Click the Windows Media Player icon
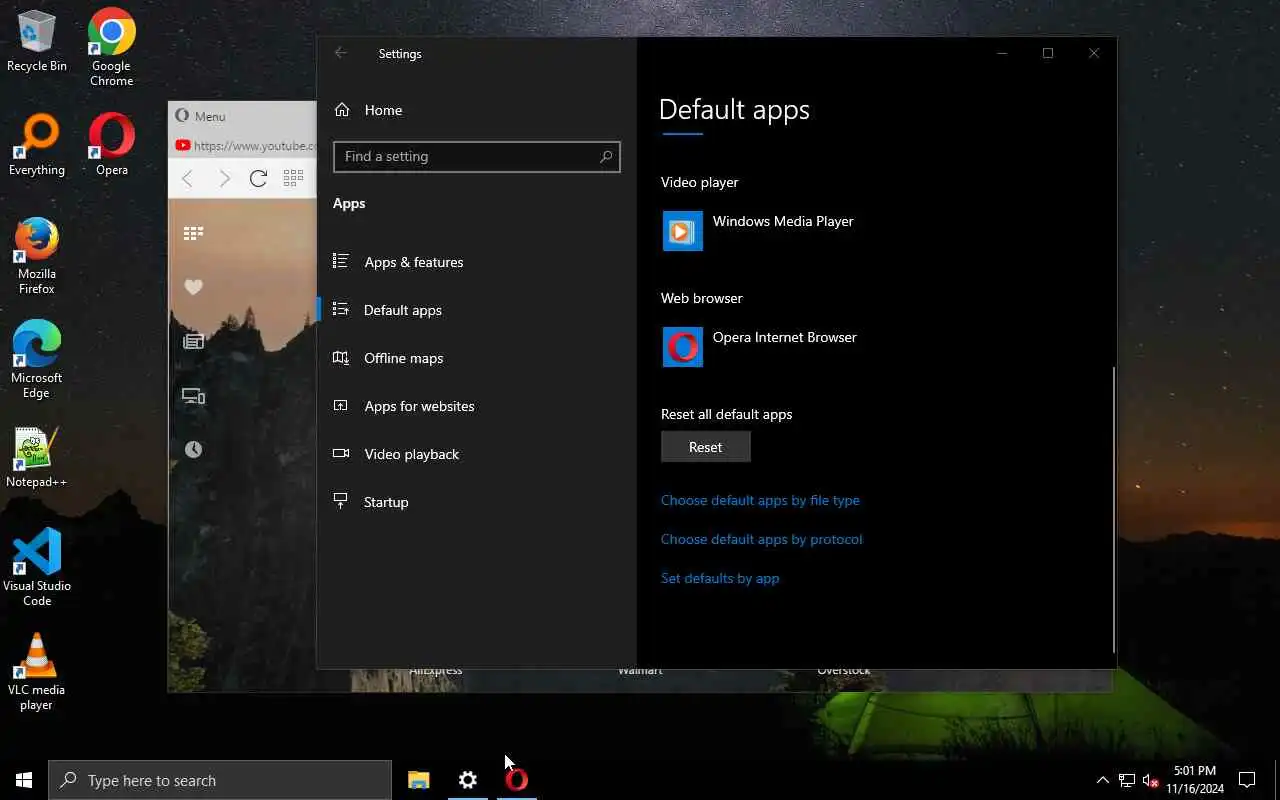 point(682,231)
